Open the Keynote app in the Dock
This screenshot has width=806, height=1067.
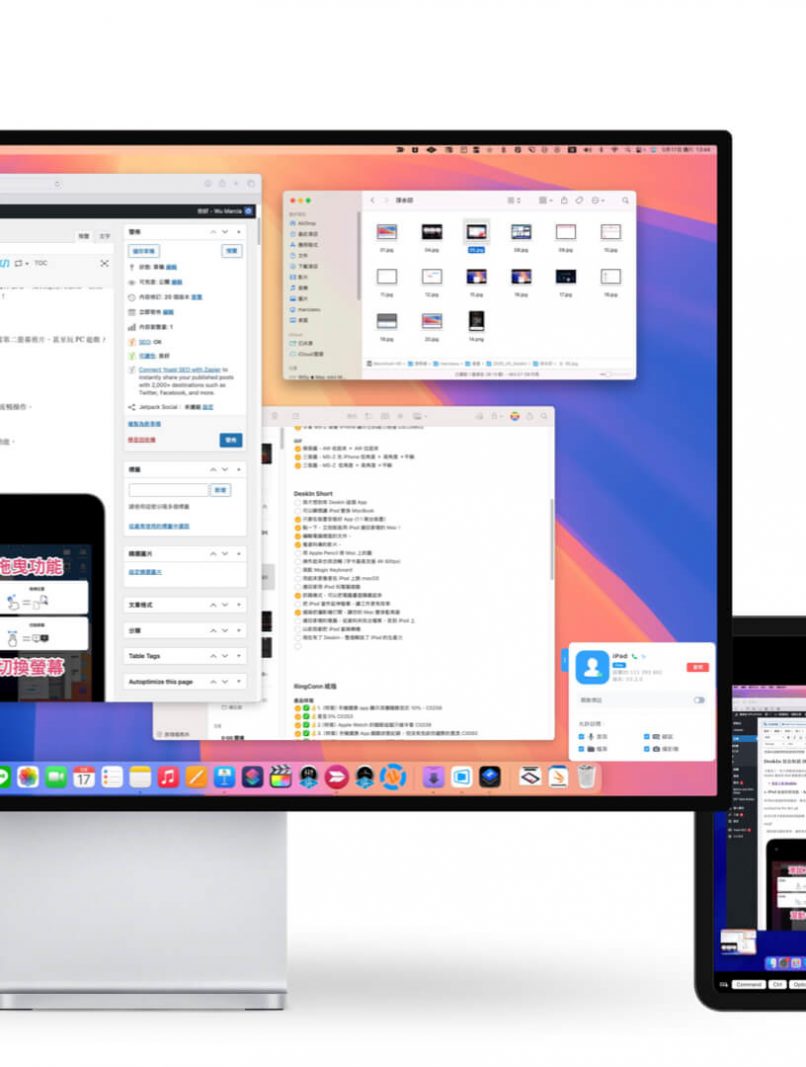coord(224,777)
